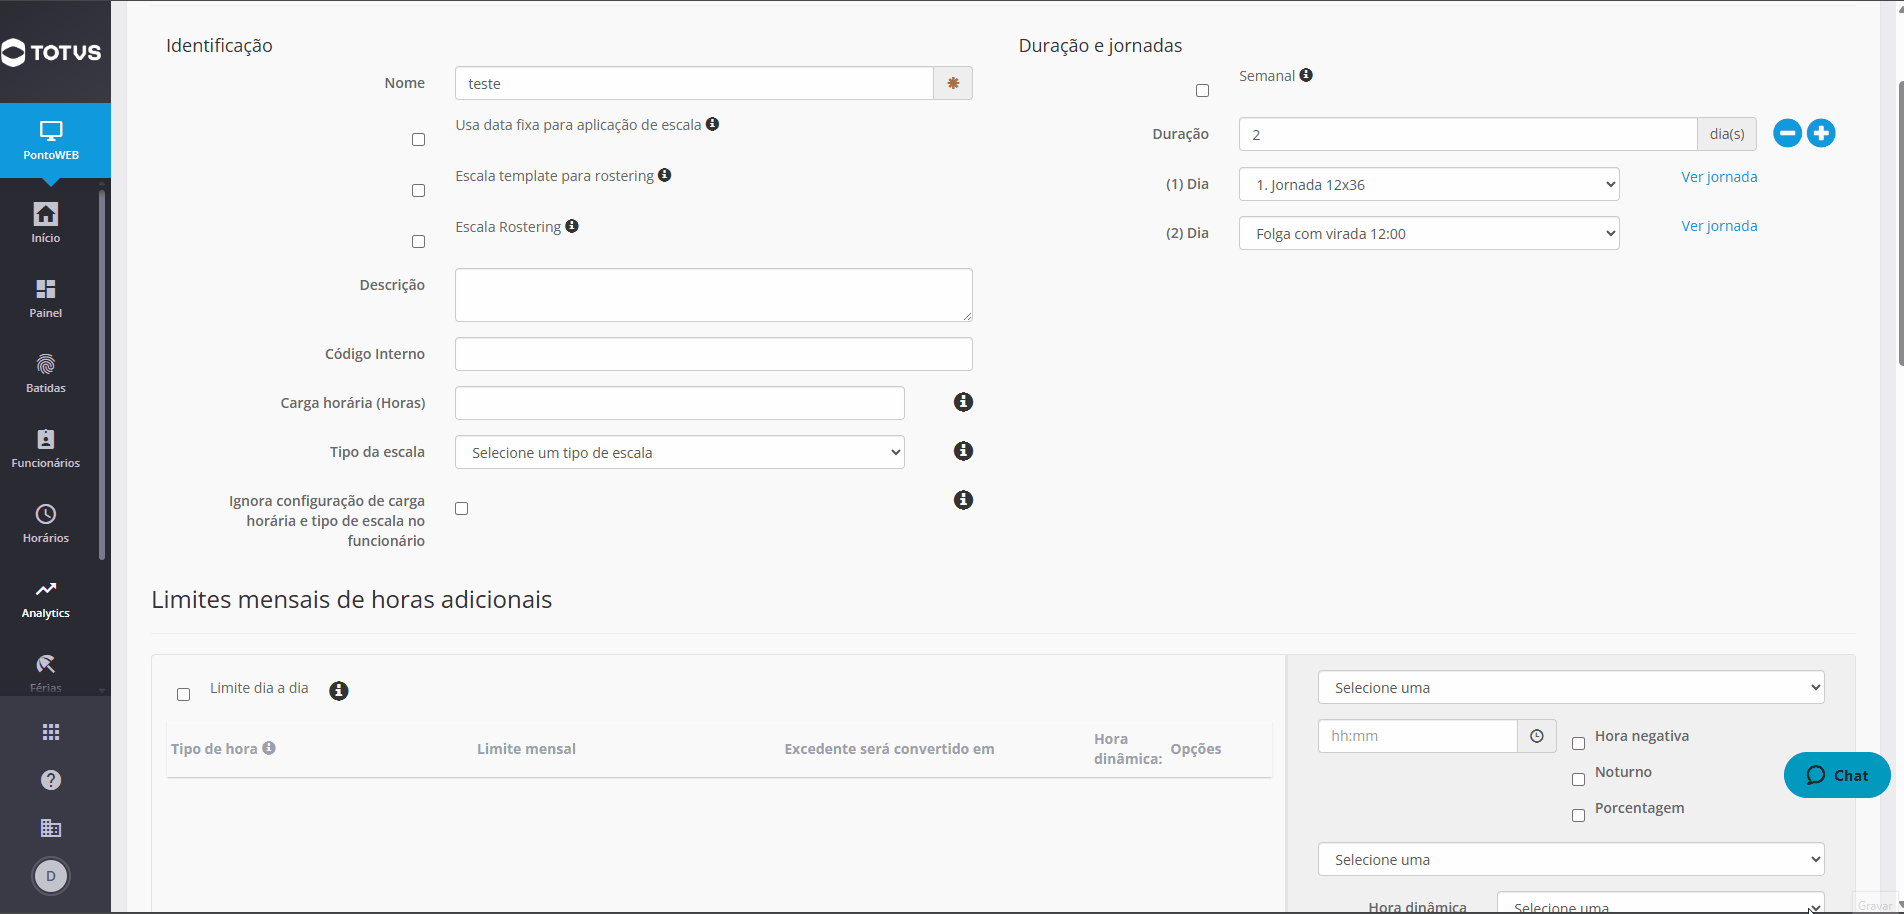The width and height of the screenshot is (1904, 914).
Task: Click the Nome input field
Action: pos(694,83)
